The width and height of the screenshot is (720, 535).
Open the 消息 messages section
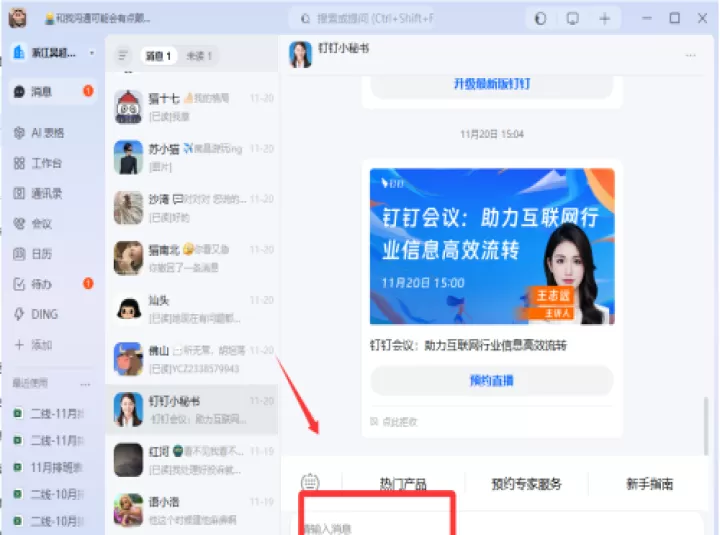53,91
